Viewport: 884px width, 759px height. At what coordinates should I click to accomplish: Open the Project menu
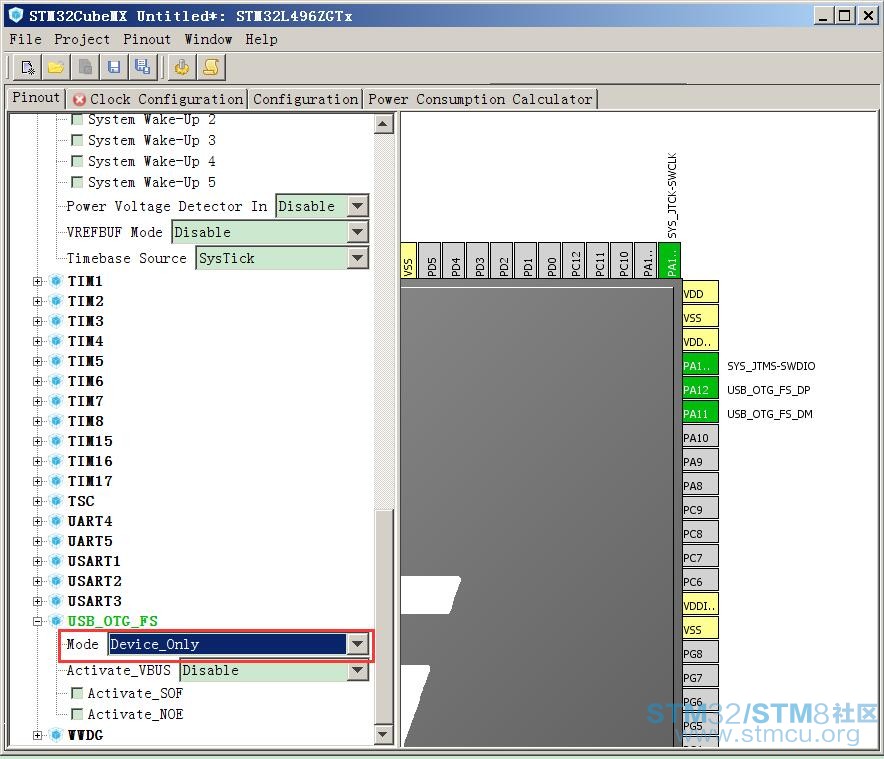tap(82, 39)
